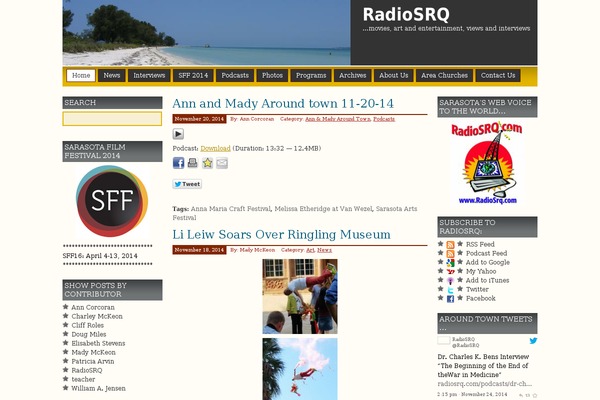Show posts by RadioSRQ contributor
Viewport: 600px width, 400px height.
(87, 371)
